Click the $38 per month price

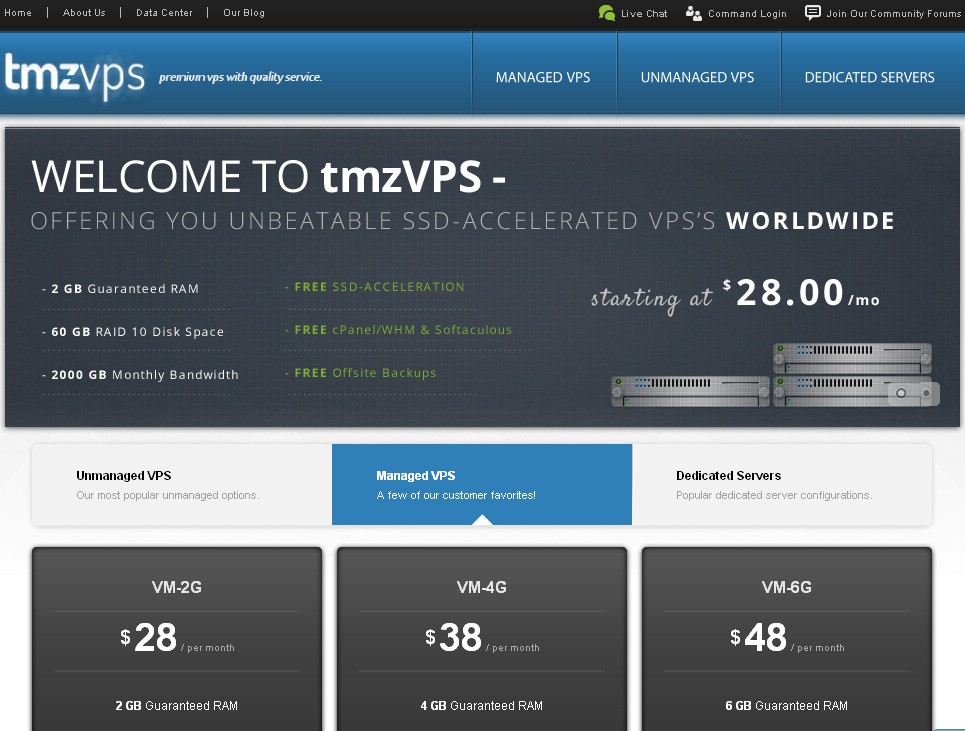pos(482,638)
